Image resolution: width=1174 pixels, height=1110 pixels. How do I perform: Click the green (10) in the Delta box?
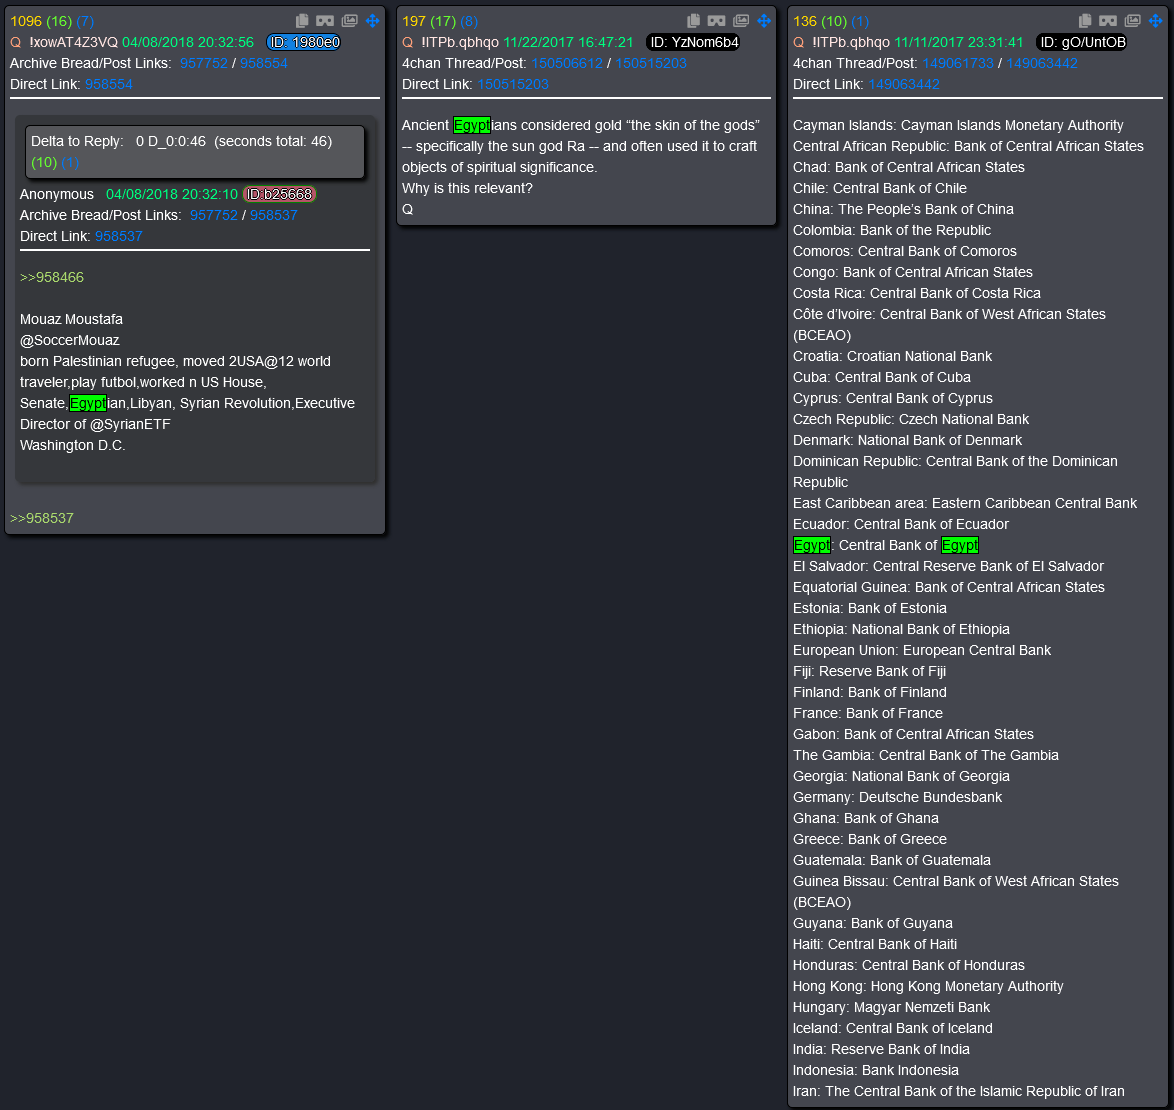pos(44,162)
